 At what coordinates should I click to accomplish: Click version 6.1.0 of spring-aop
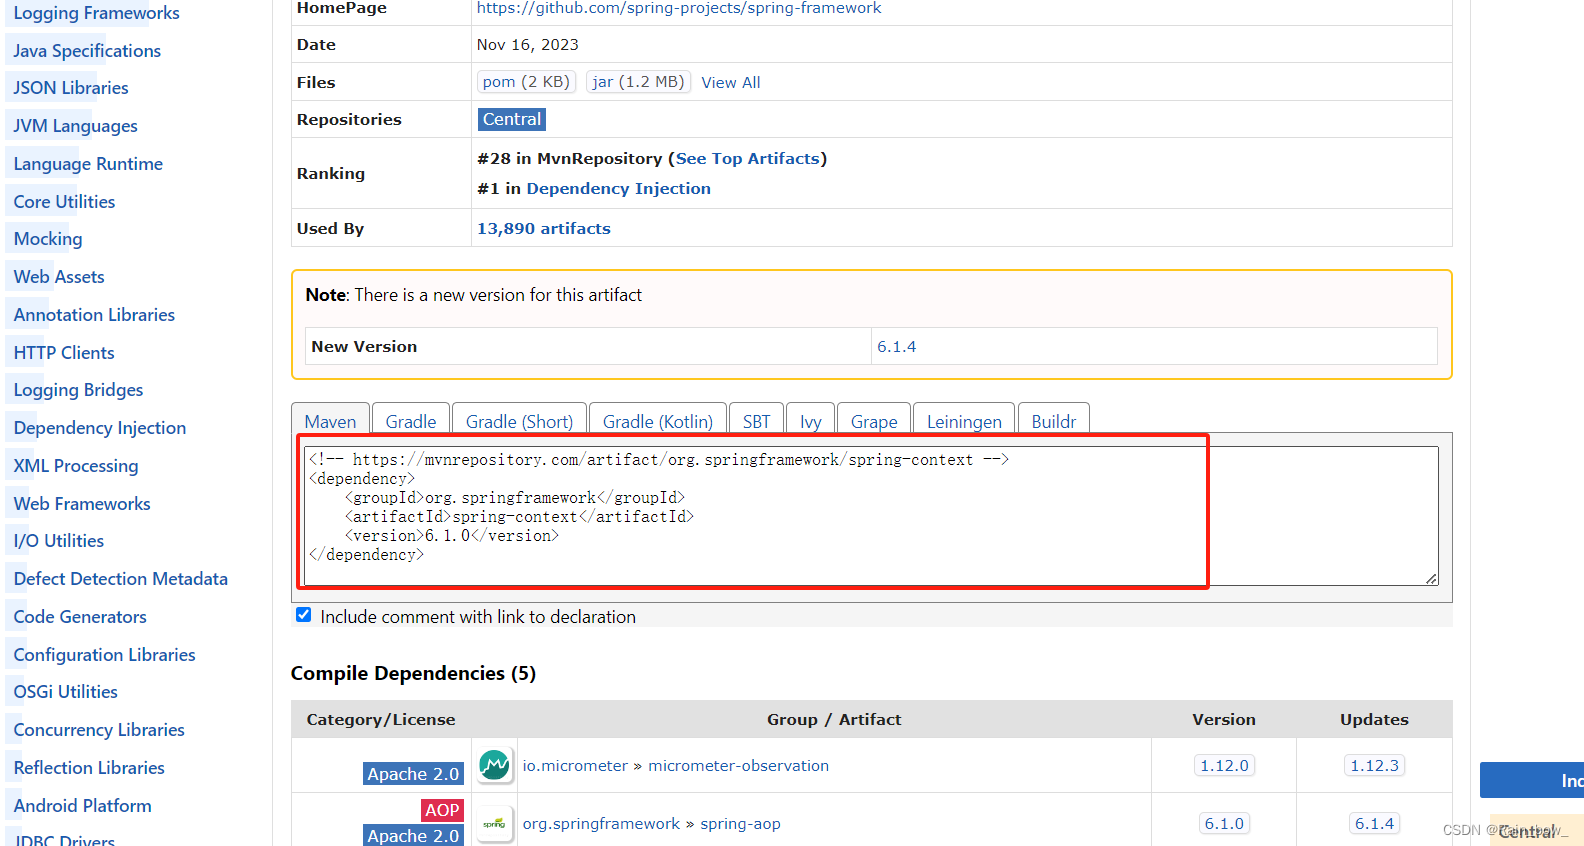(x=1225, y=824)
